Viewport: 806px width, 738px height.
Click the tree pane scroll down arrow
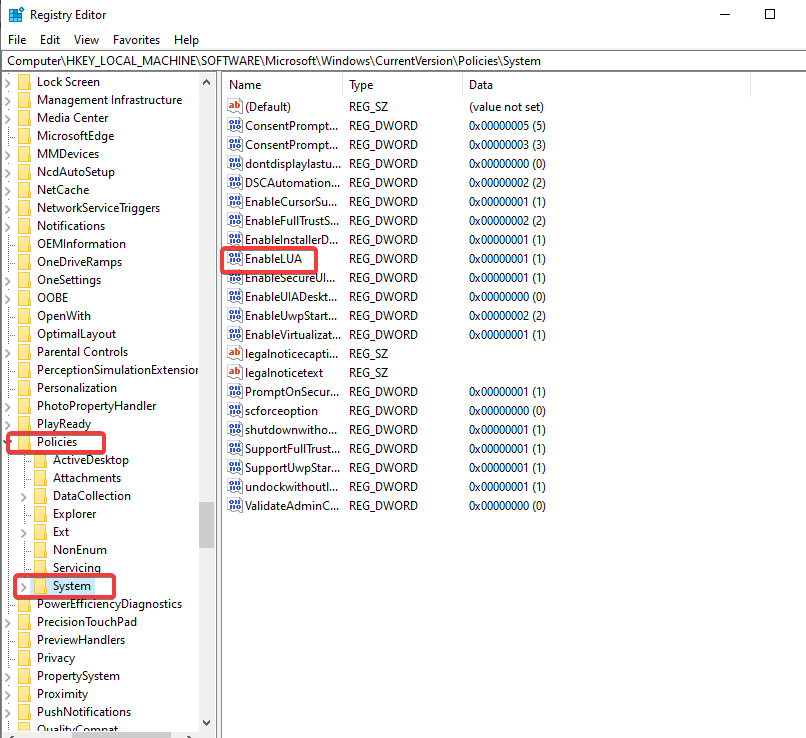(x=207, y=723)
